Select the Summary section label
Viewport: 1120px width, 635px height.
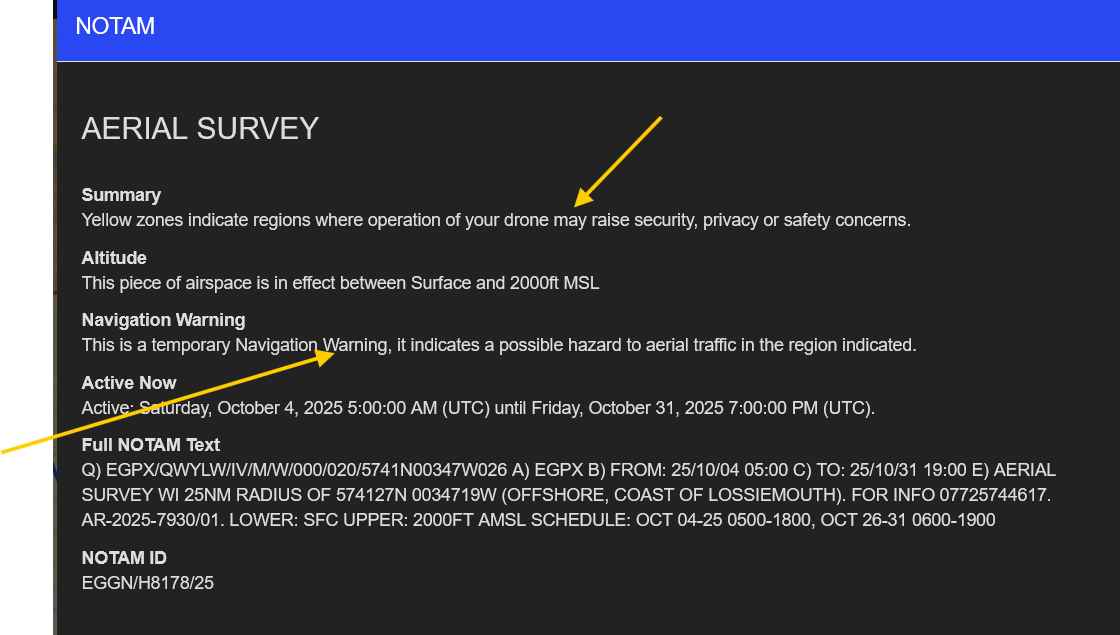pyautogui.click(x=121, y=195)
